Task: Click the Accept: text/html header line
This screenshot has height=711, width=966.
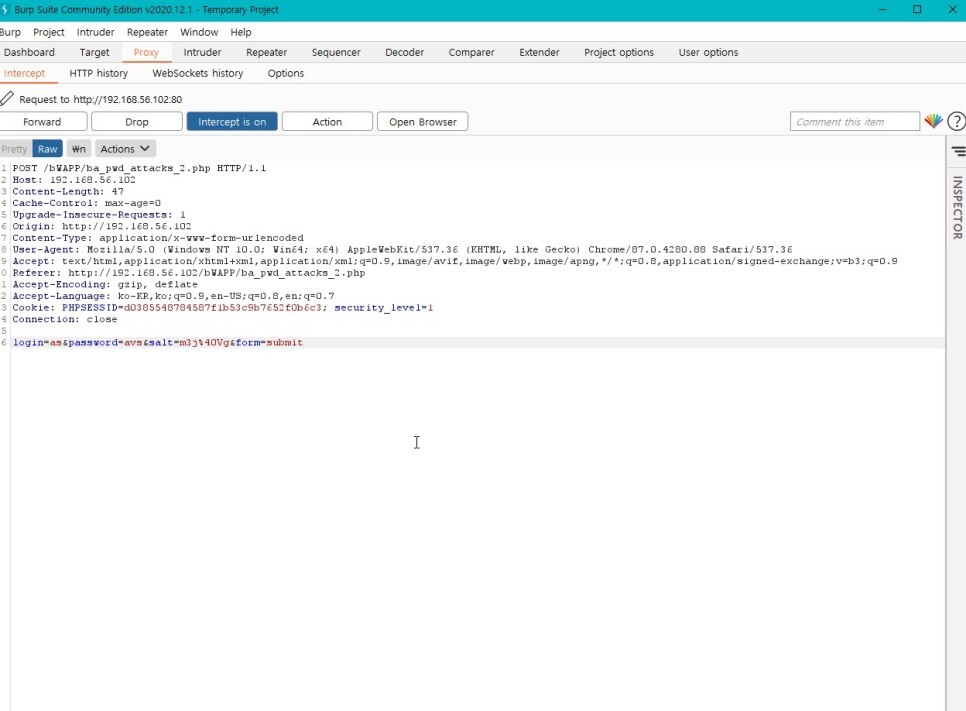Action: coord(455,261)
